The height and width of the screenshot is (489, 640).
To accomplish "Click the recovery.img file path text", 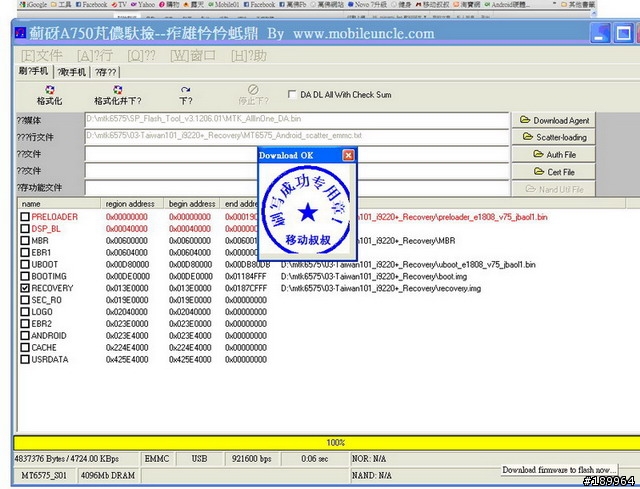I will click(380, 288).
